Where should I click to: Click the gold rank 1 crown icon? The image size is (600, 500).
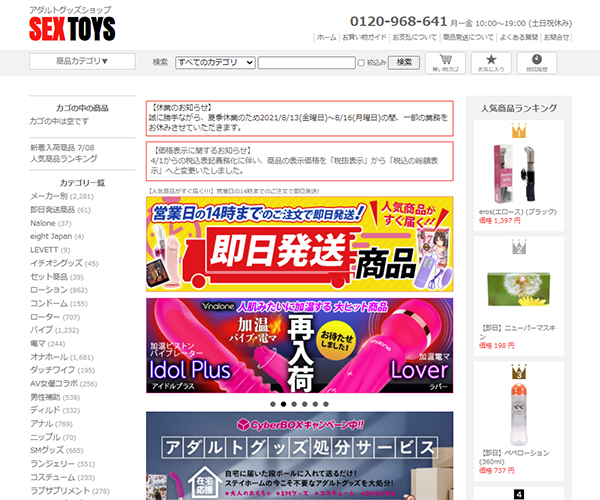click(519, 131)
